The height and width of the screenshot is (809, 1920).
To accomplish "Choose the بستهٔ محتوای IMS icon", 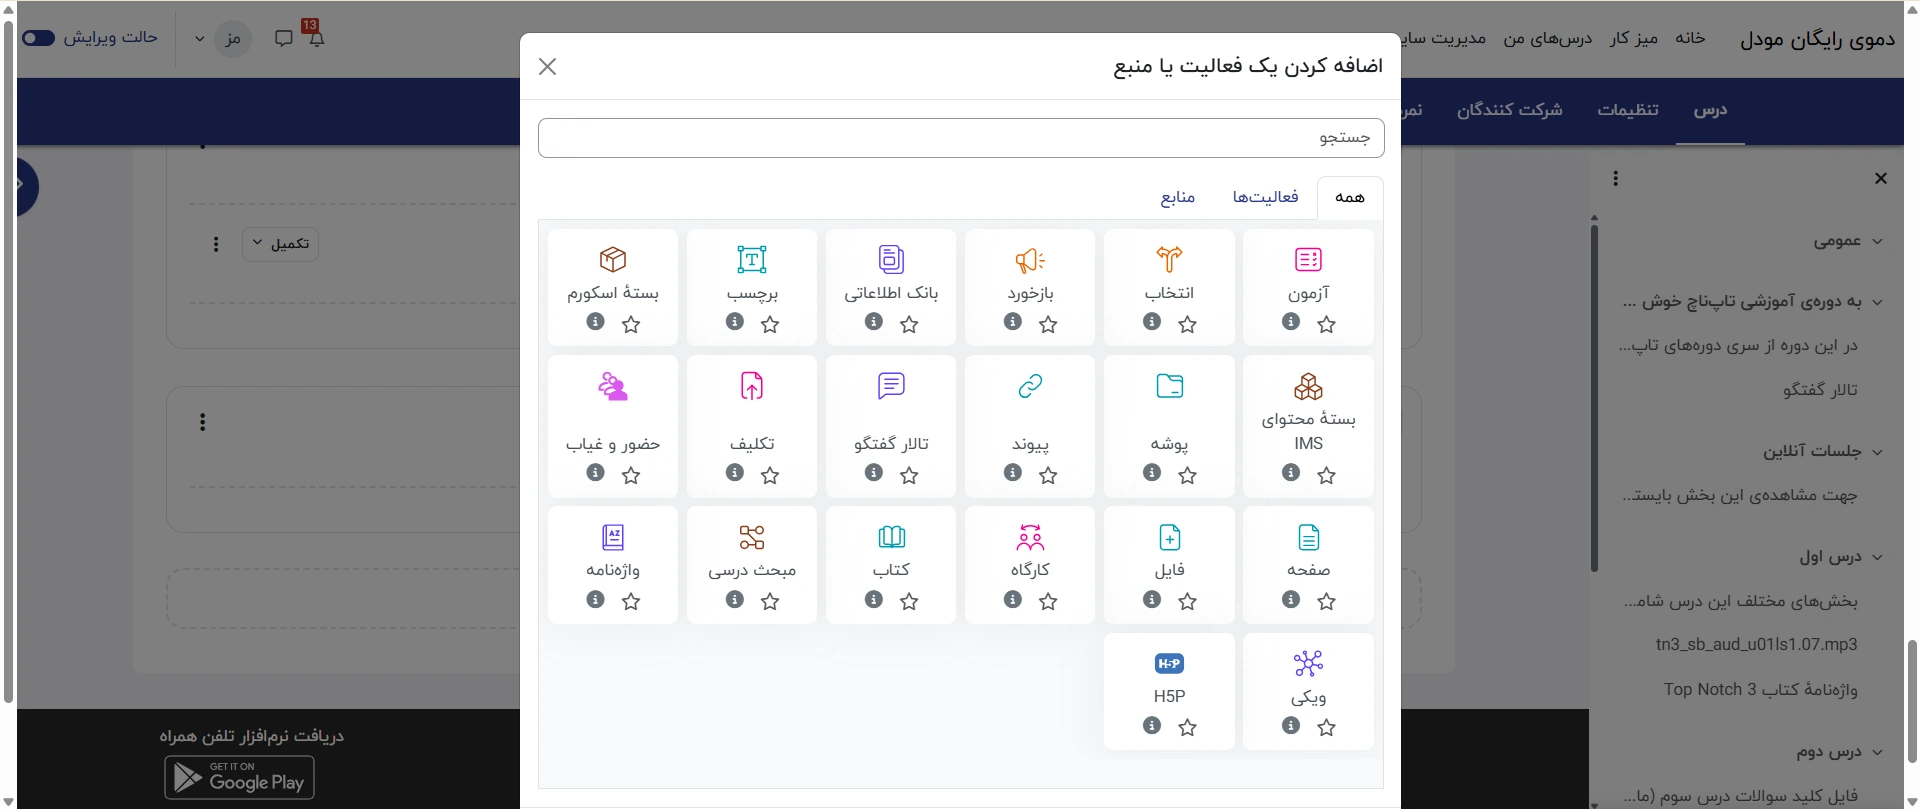I will tap(1308, 386).
